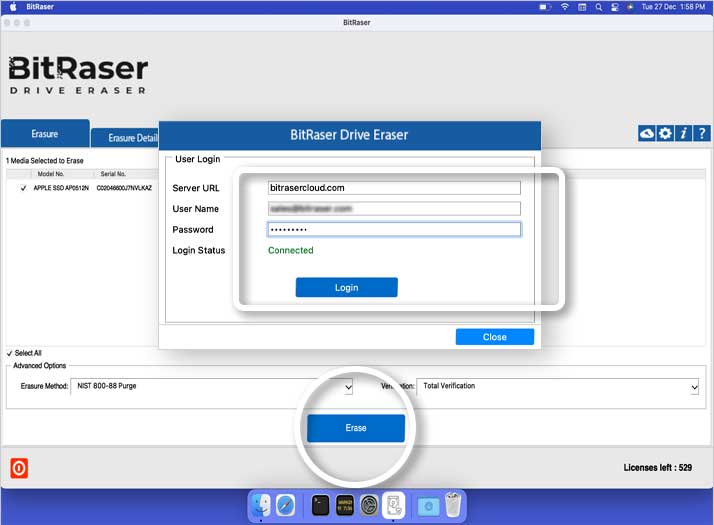Click the Licenses left : 529 text
714x525 pixels.
pos(658,468)
